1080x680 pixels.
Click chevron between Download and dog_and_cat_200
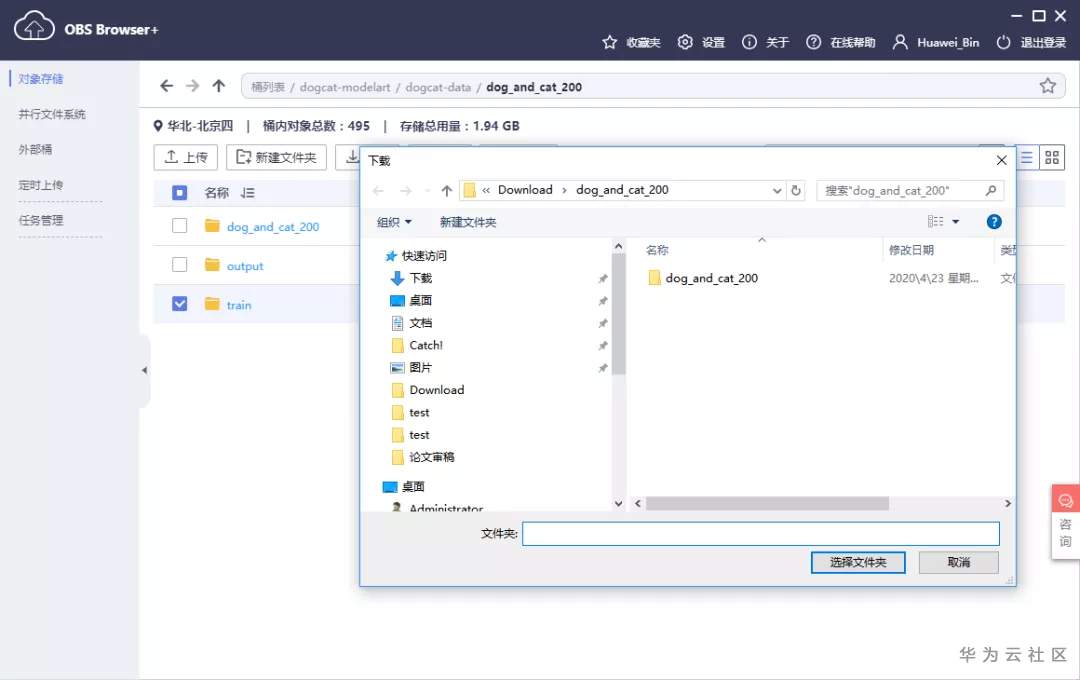pos(564,190)
